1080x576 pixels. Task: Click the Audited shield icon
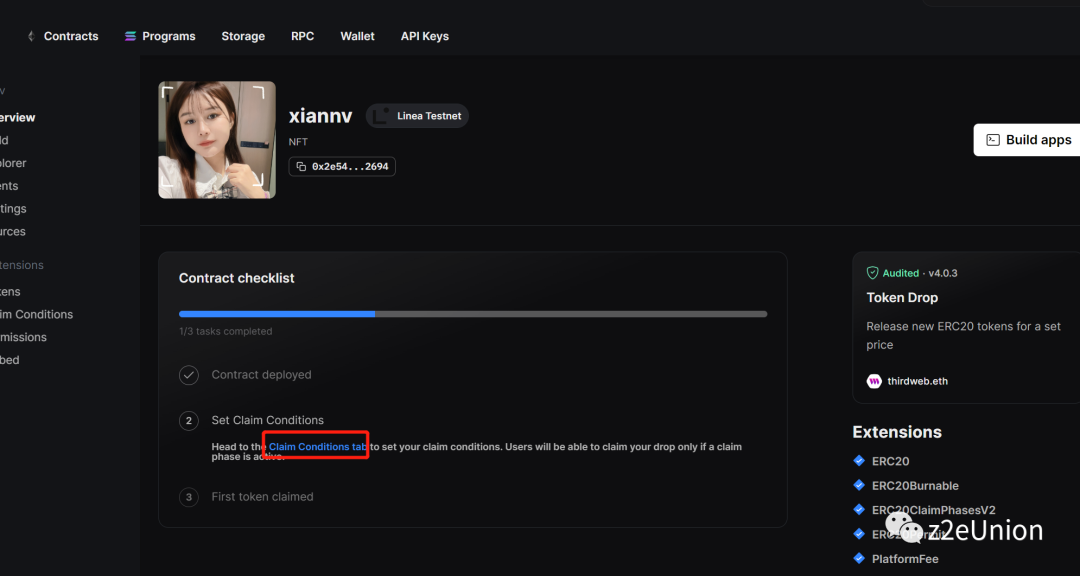[x=872, y=273]
